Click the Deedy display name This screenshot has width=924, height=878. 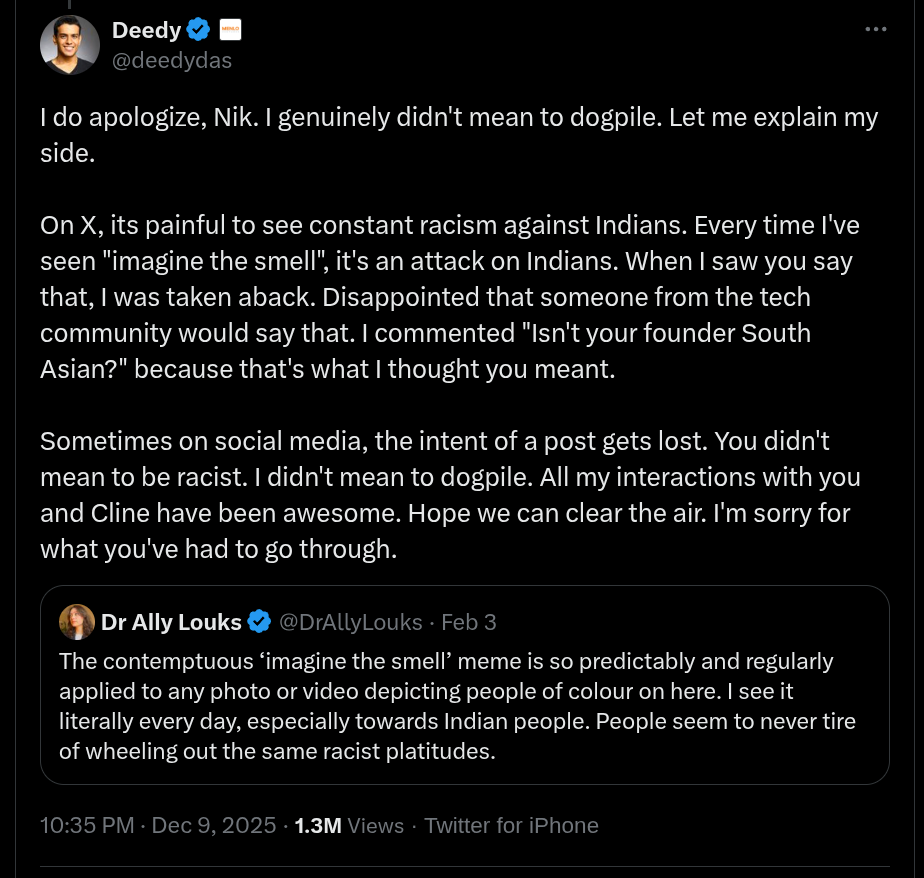tap(146, 30)
